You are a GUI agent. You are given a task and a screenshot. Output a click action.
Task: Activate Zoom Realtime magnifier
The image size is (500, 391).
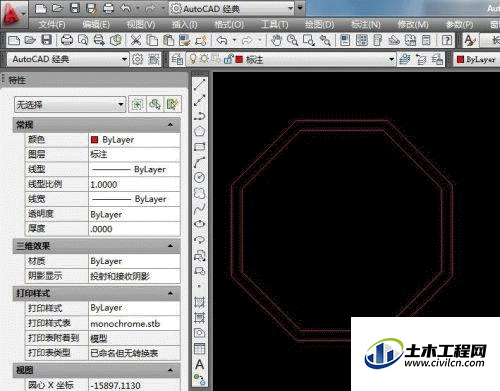(x=293, y=40)
